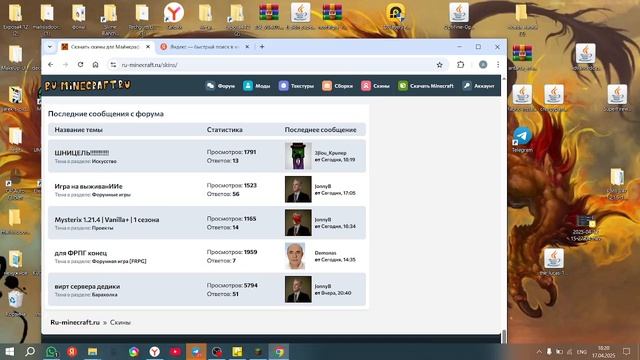The height and width of the screenshot is (360, 640).
Task: Open the Chrome three-dot menu
Action: point(498,64)
